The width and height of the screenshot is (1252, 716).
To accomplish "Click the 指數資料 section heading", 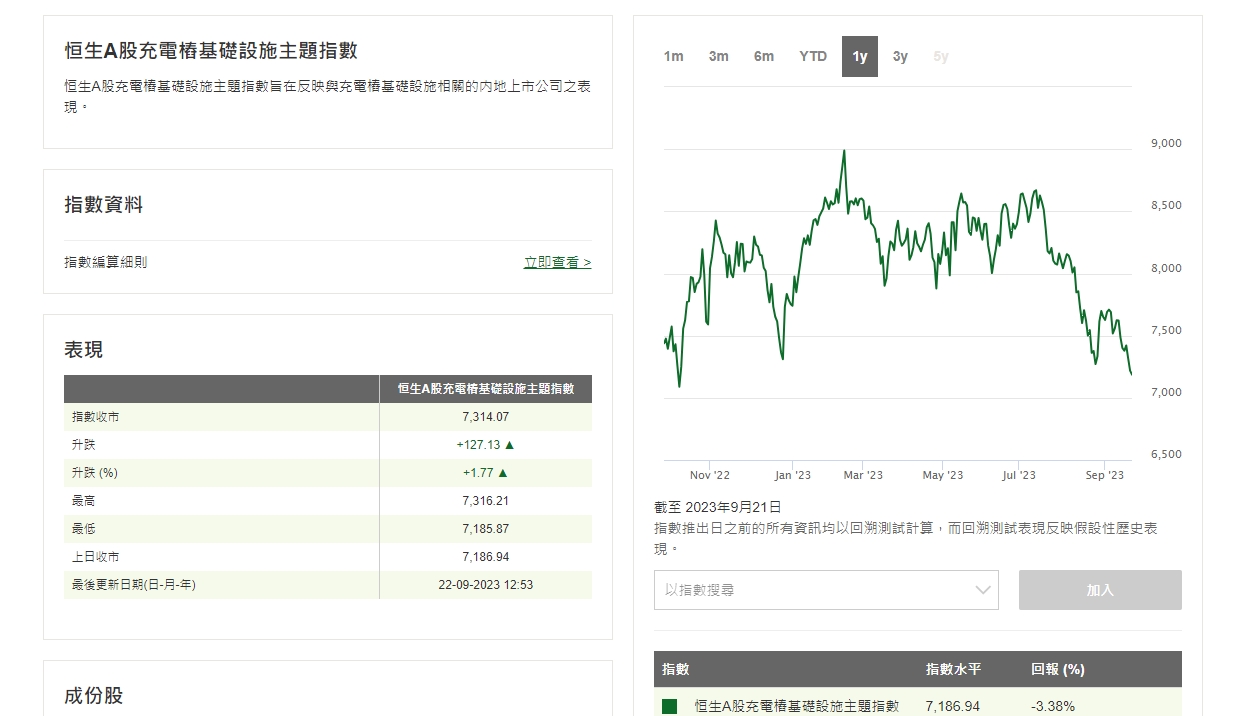I will click(103, 205).
